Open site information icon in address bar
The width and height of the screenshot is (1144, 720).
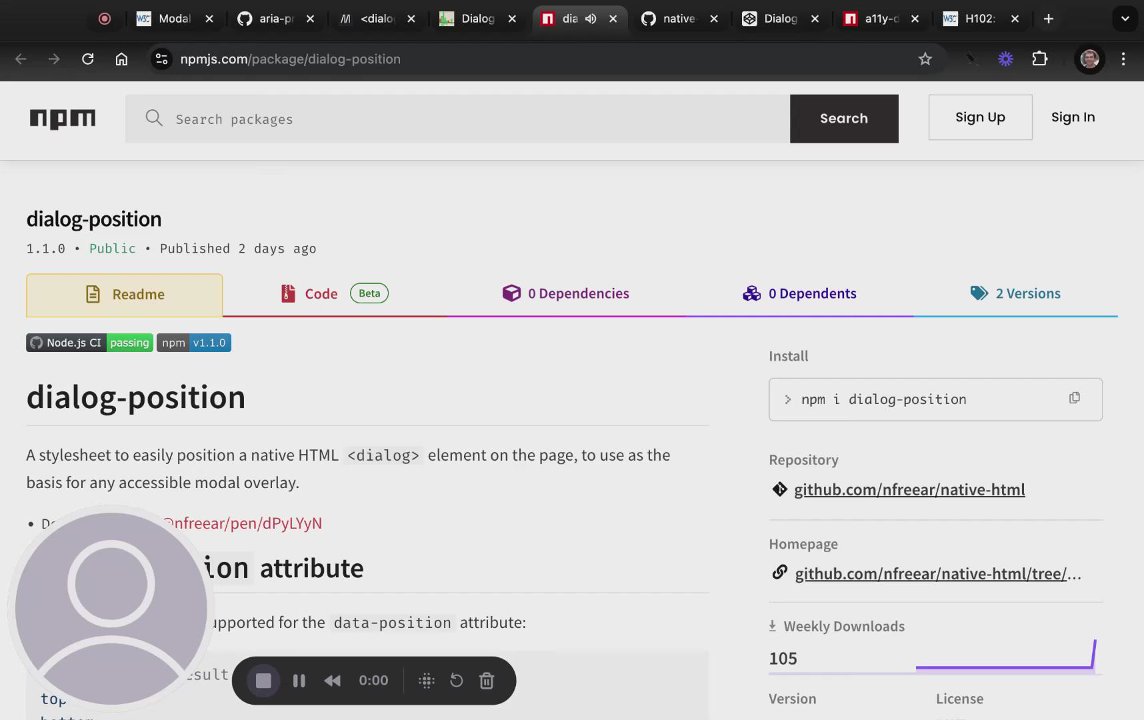(x=161, y=59)
